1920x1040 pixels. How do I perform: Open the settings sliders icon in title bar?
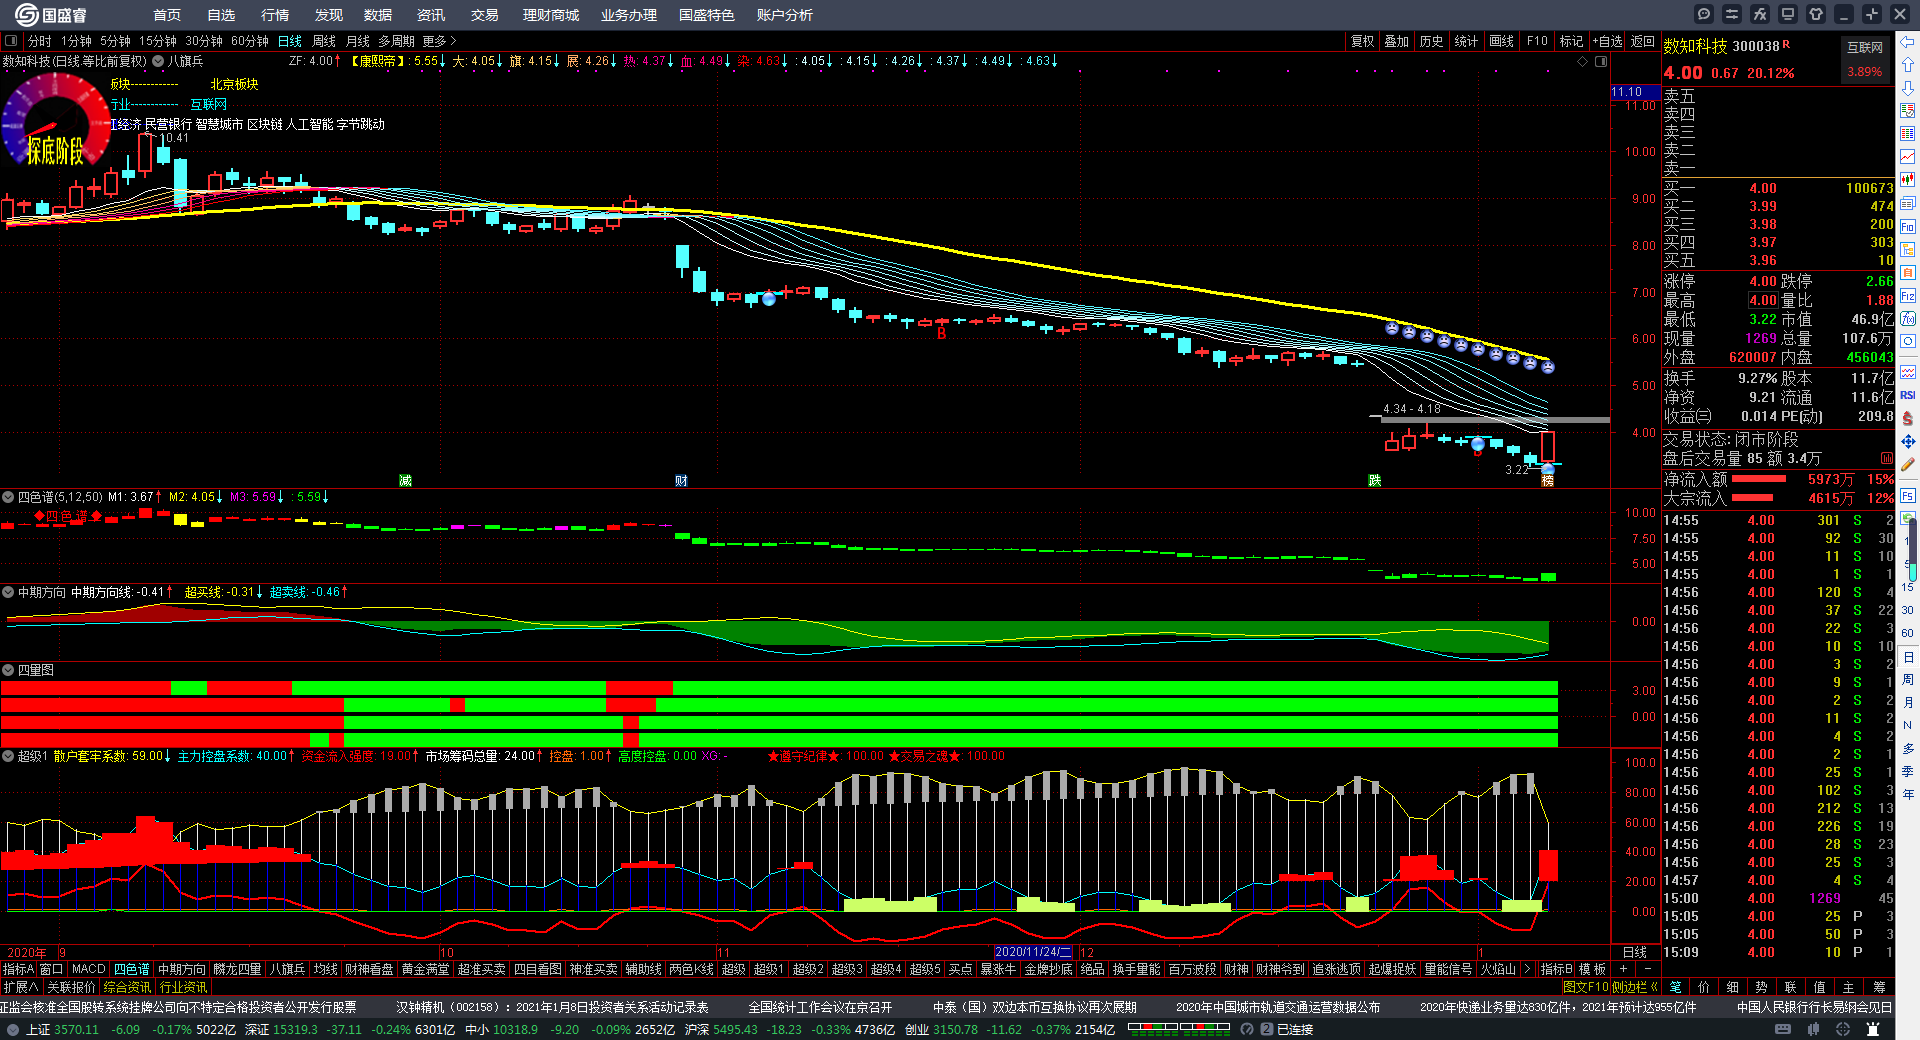1732,14
